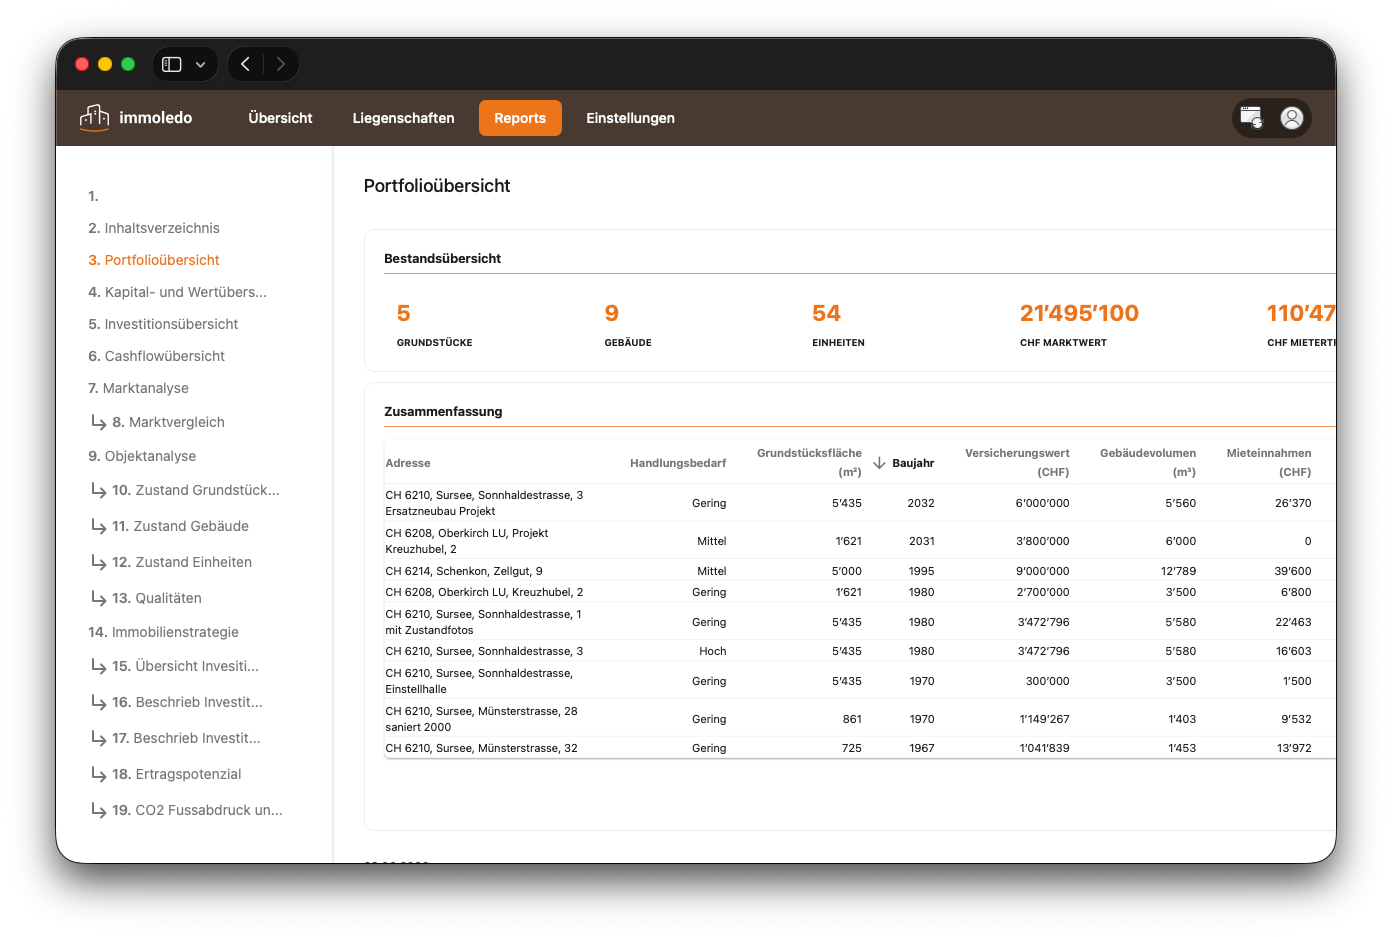Open the Einstellungen tab
The height and width of the screenshot is (937, 1392).
point(630,118)
